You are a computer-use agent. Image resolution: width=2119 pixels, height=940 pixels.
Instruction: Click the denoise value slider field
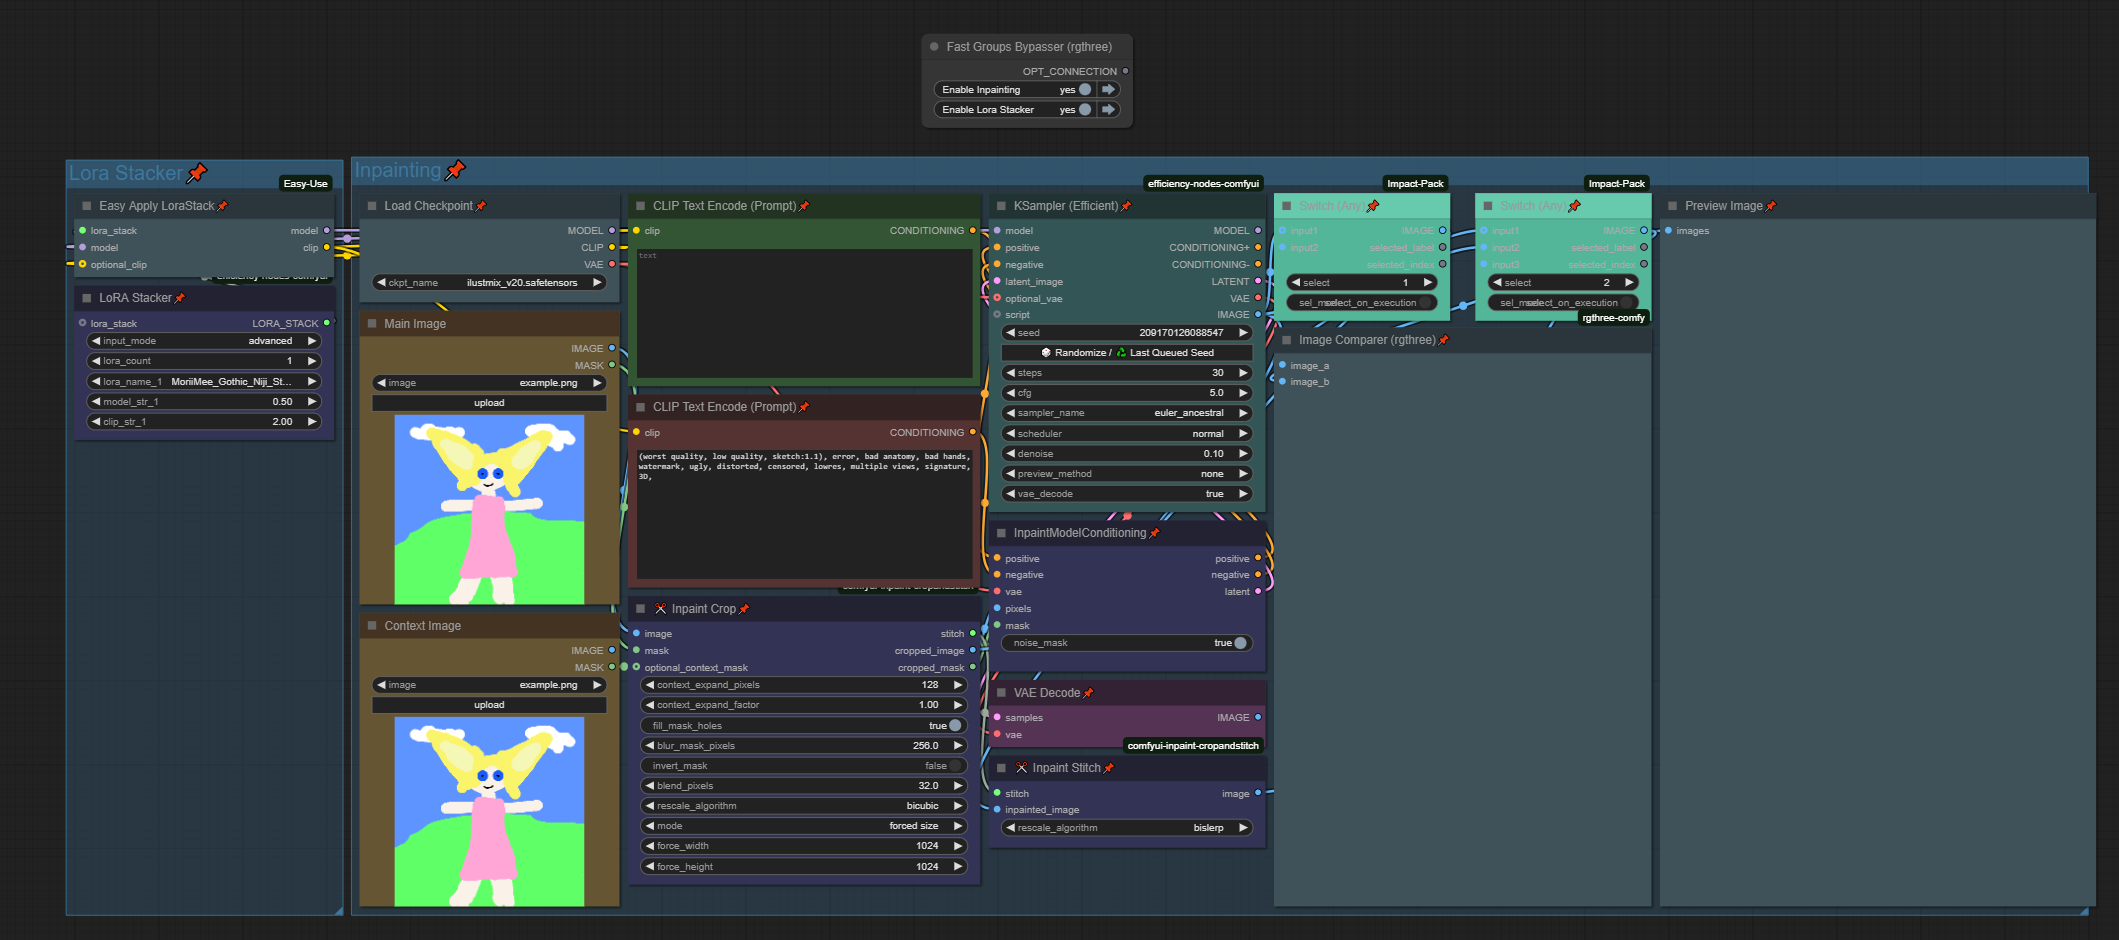click(1126, 454)
